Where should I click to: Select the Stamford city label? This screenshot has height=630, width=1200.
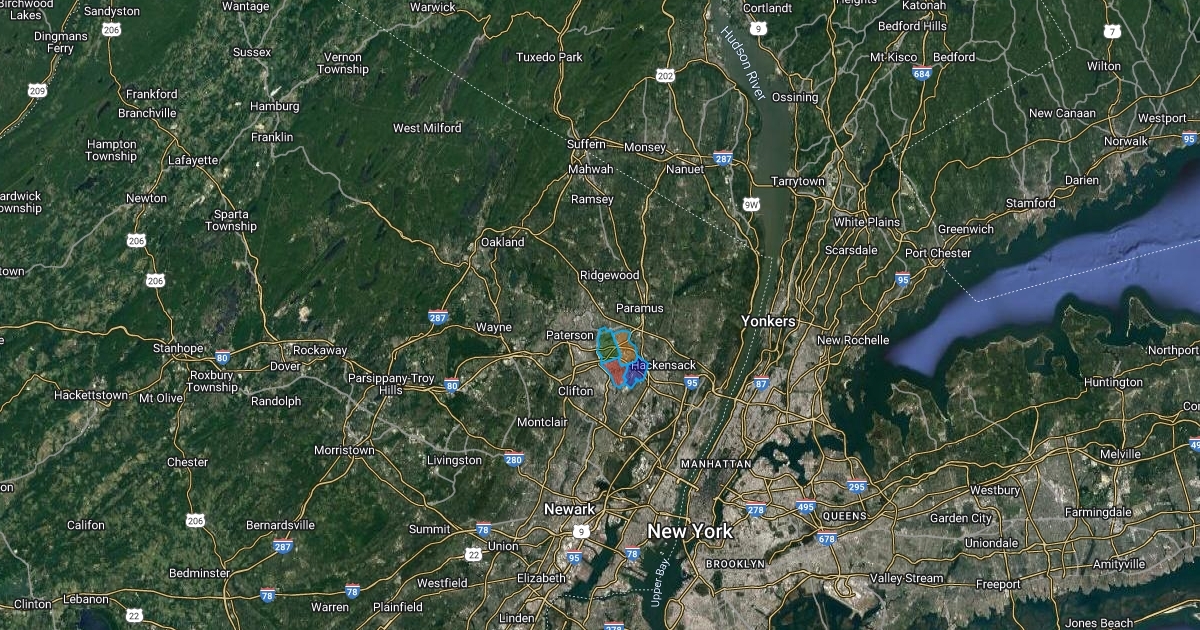(x=1030, y=203)
